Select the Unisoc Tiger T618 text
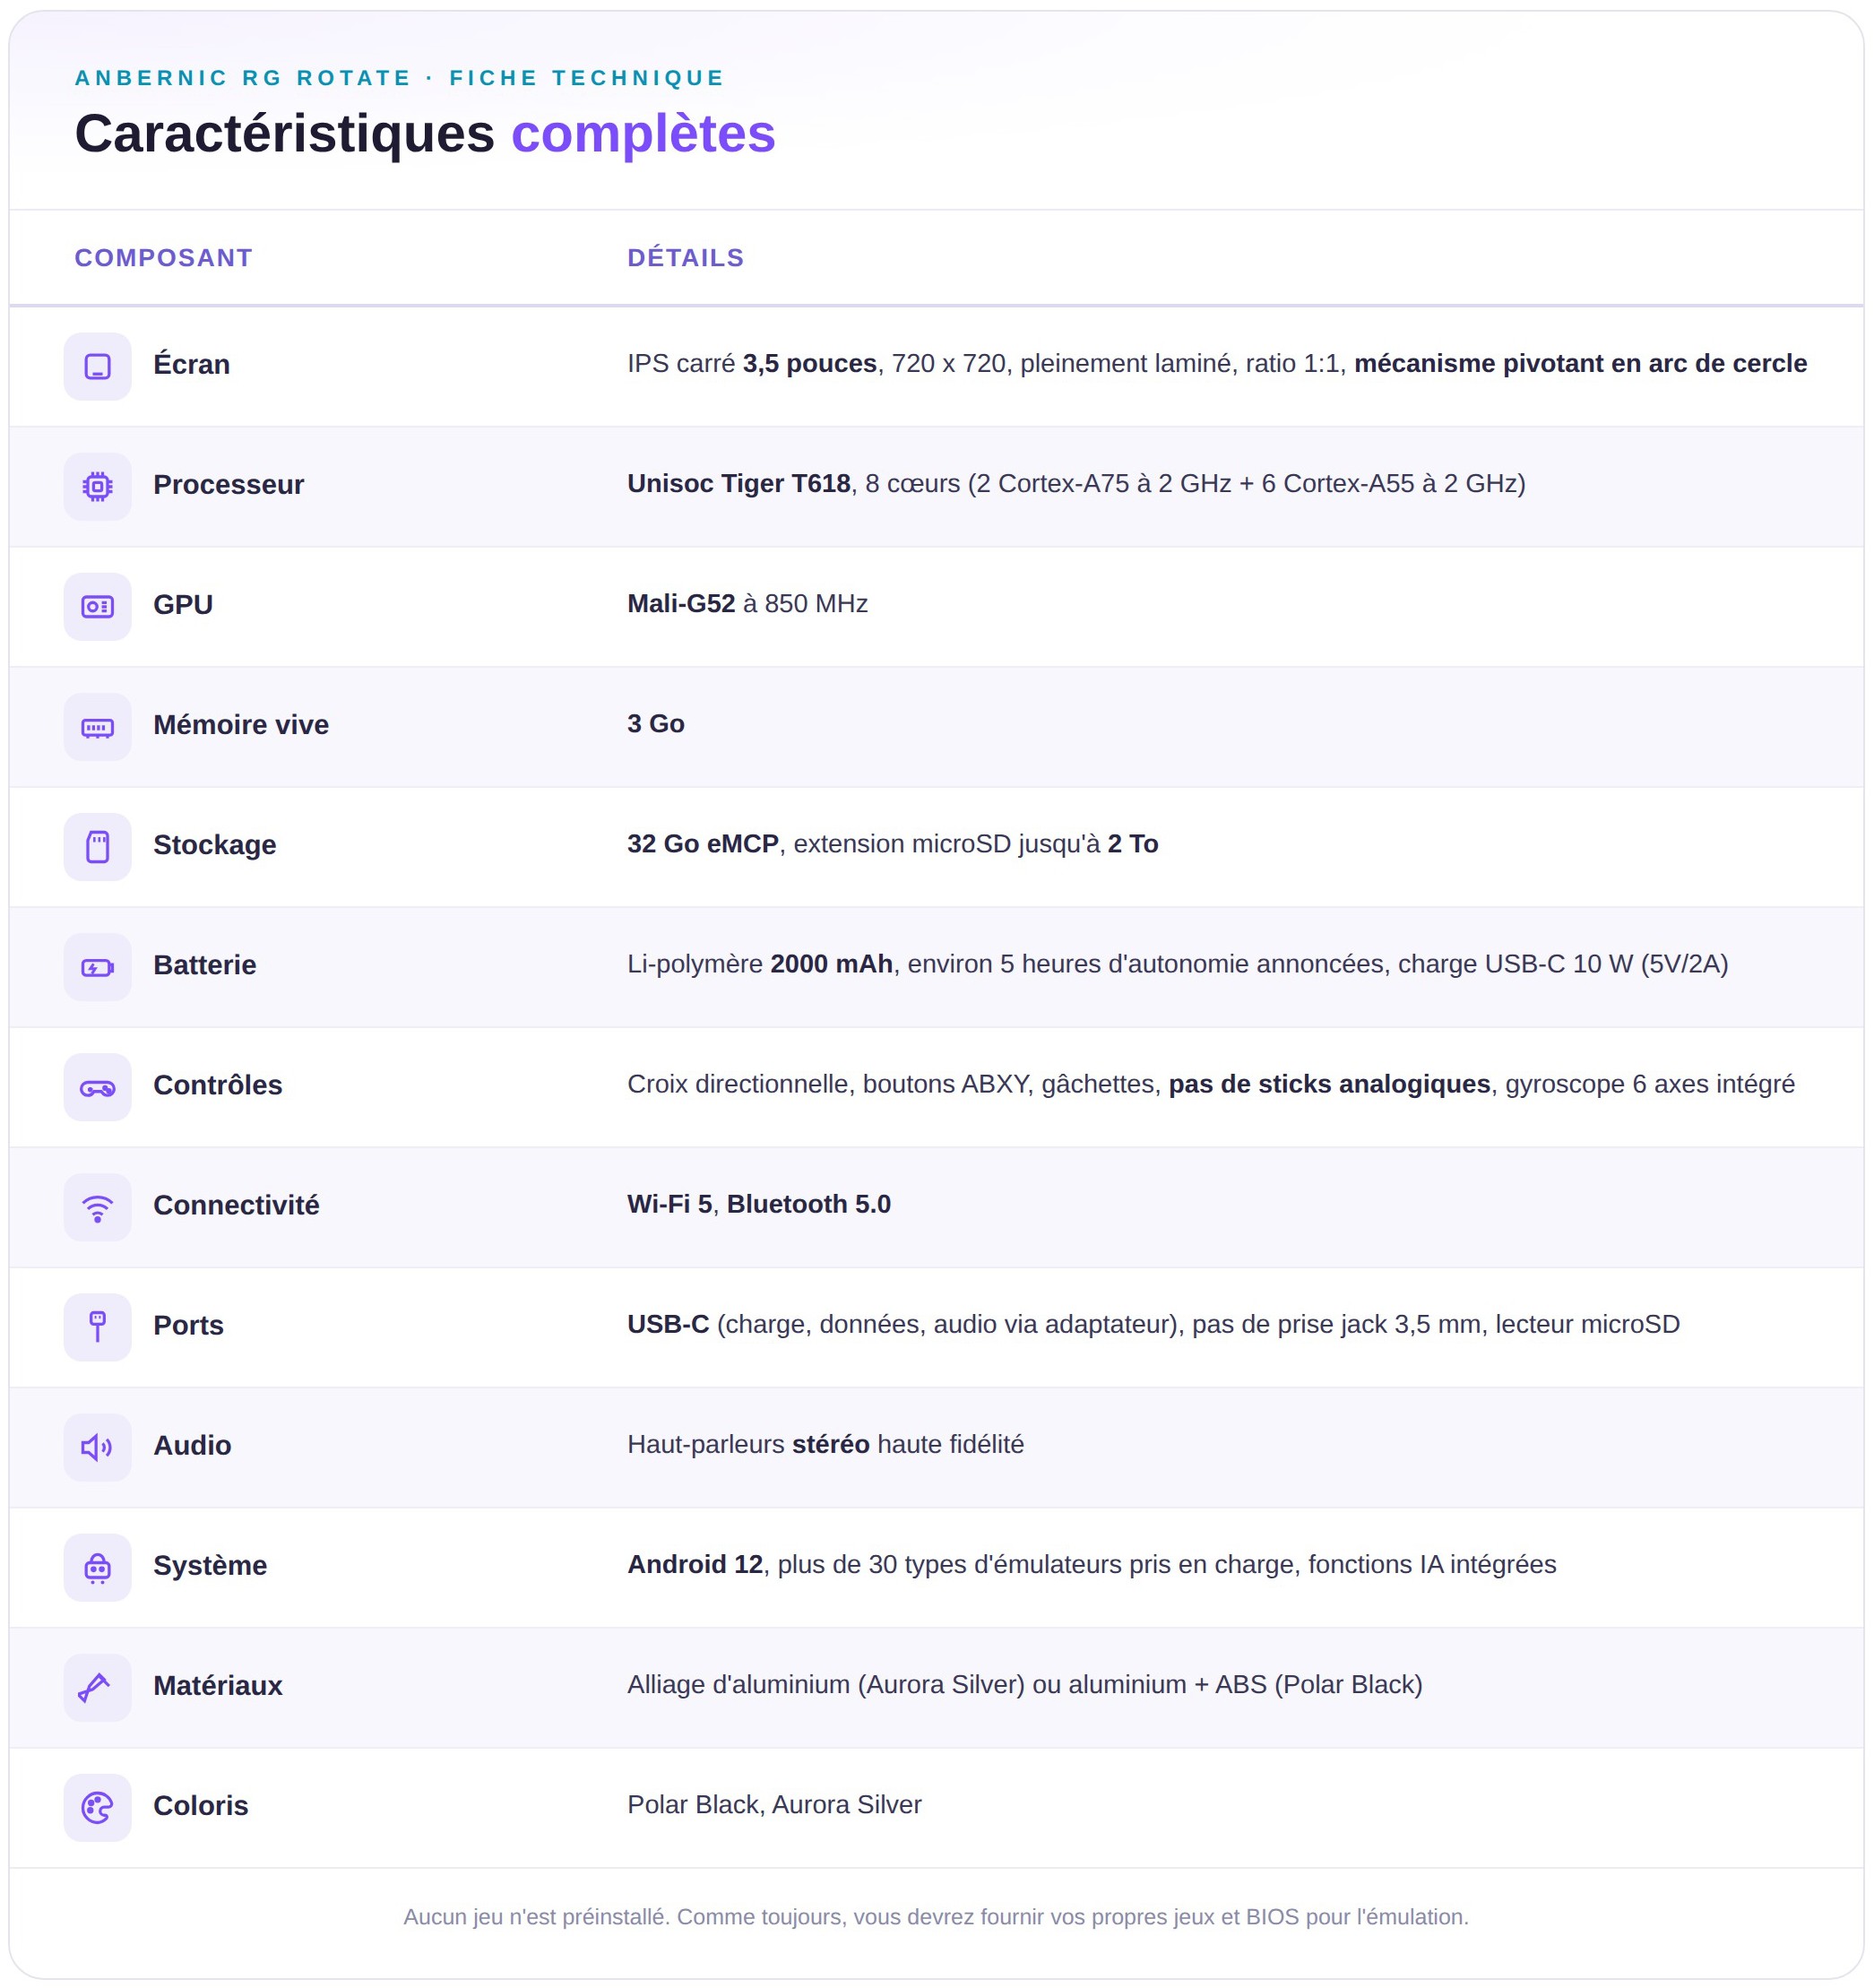The image size is (1874, 1988). point(738,484)
